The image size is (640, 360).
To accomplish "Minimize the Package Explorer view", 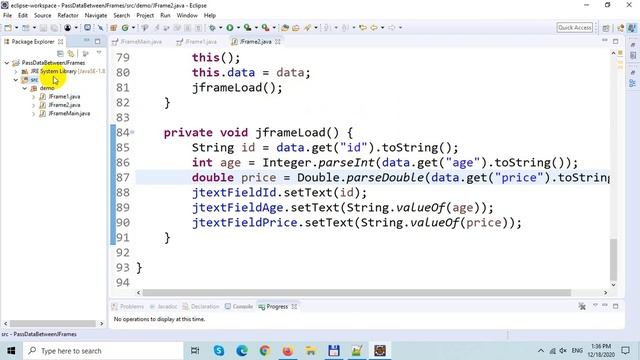I will [87, 41].
